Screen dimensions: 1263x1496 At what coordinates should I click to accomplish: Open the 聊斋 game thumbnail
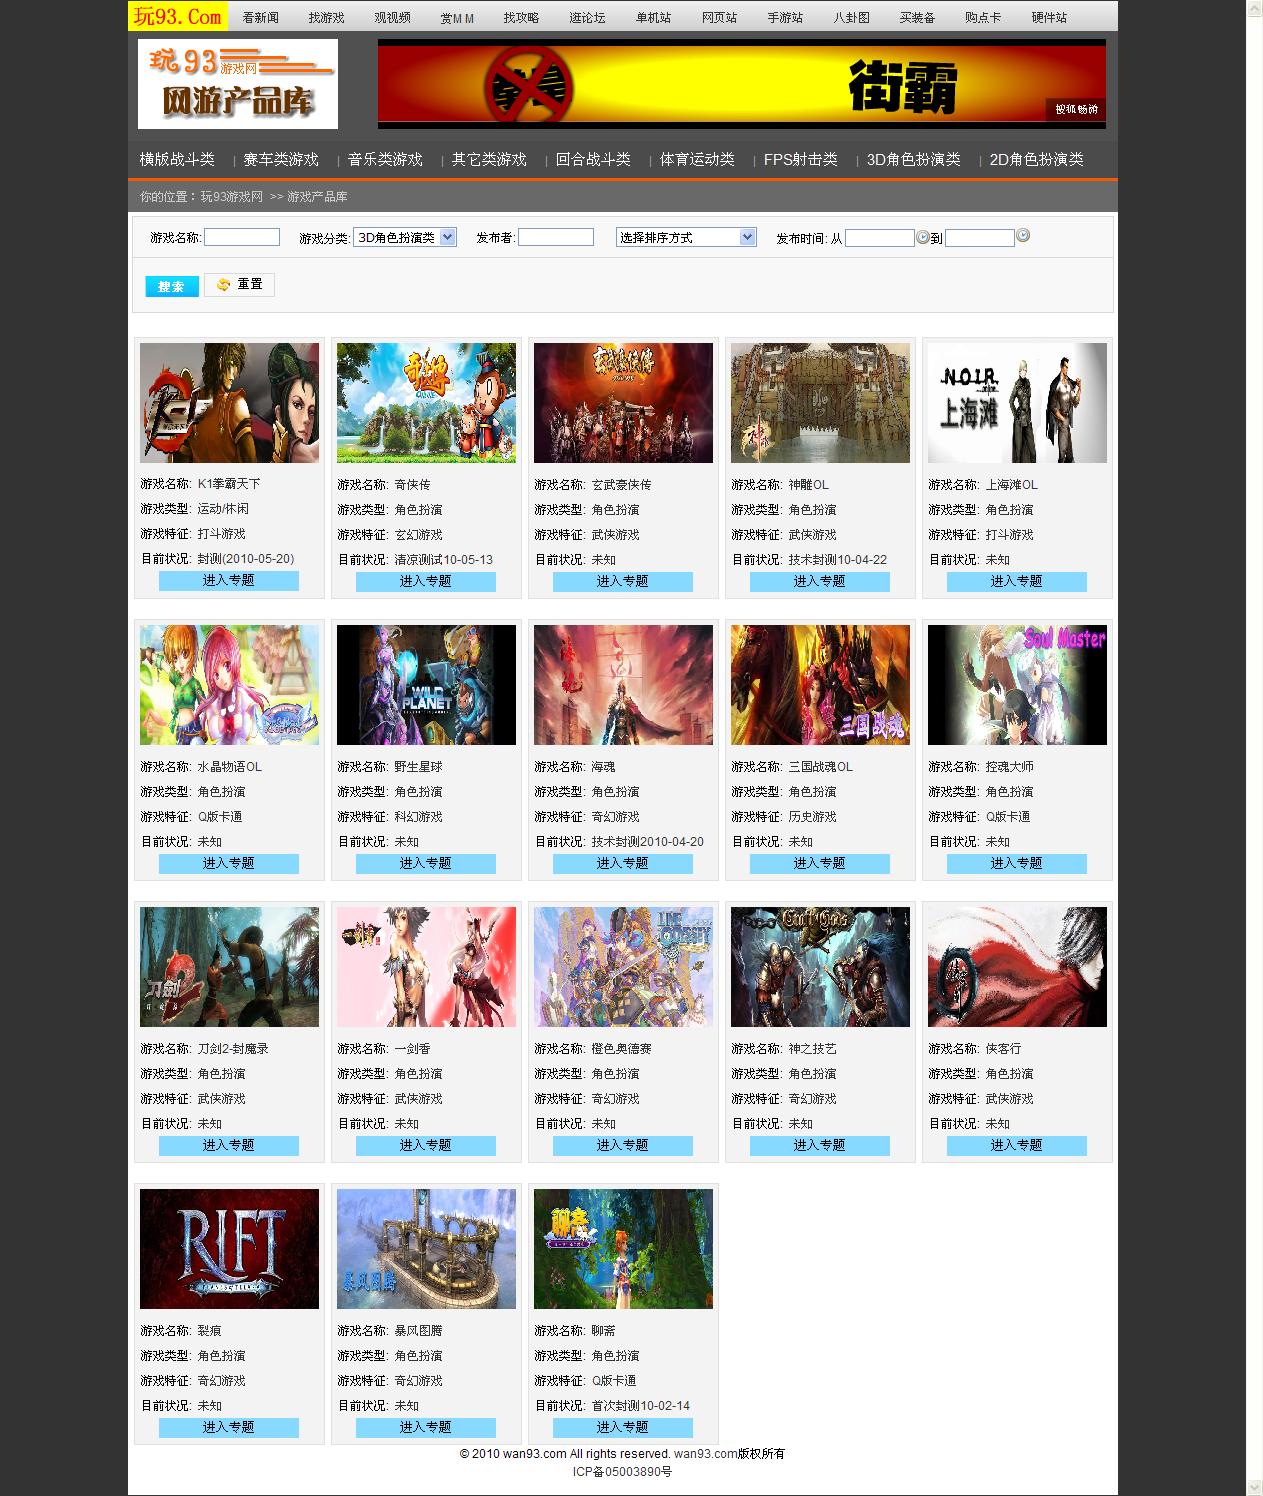click(624, 1249)
